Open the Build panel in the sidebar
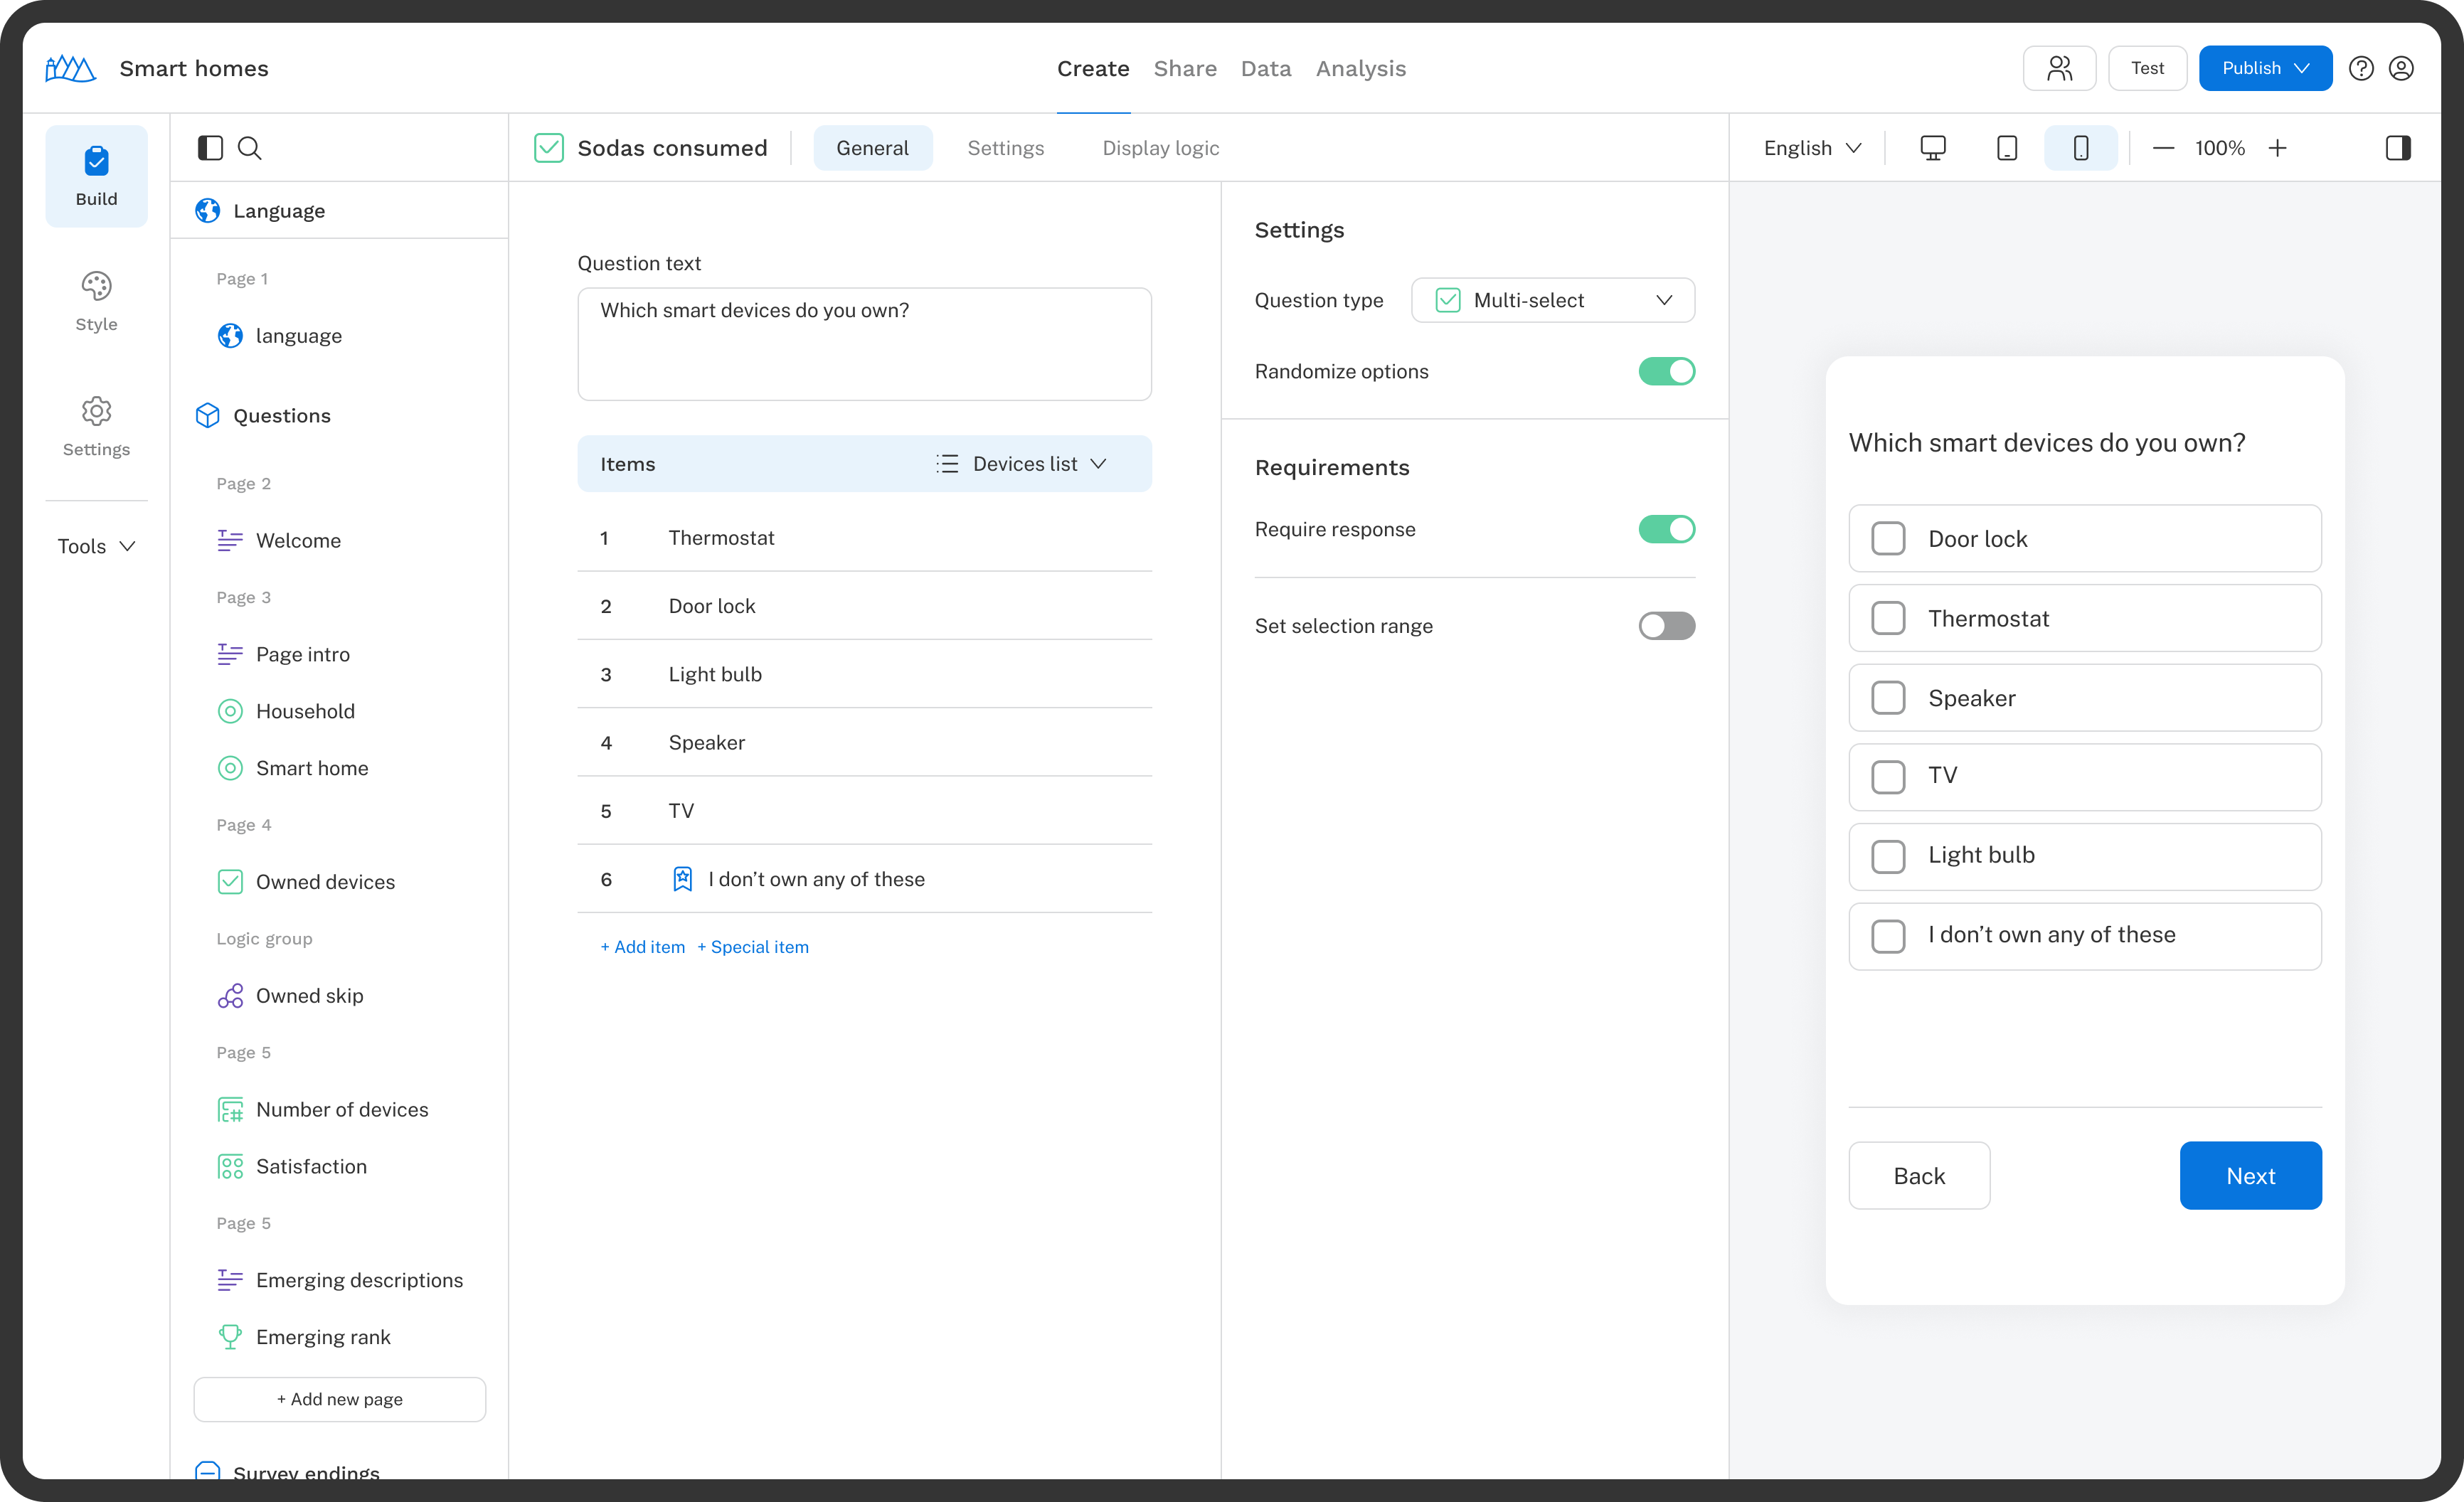Image resolution: width=2464 pixels, height=1502 pixels. 96,175
